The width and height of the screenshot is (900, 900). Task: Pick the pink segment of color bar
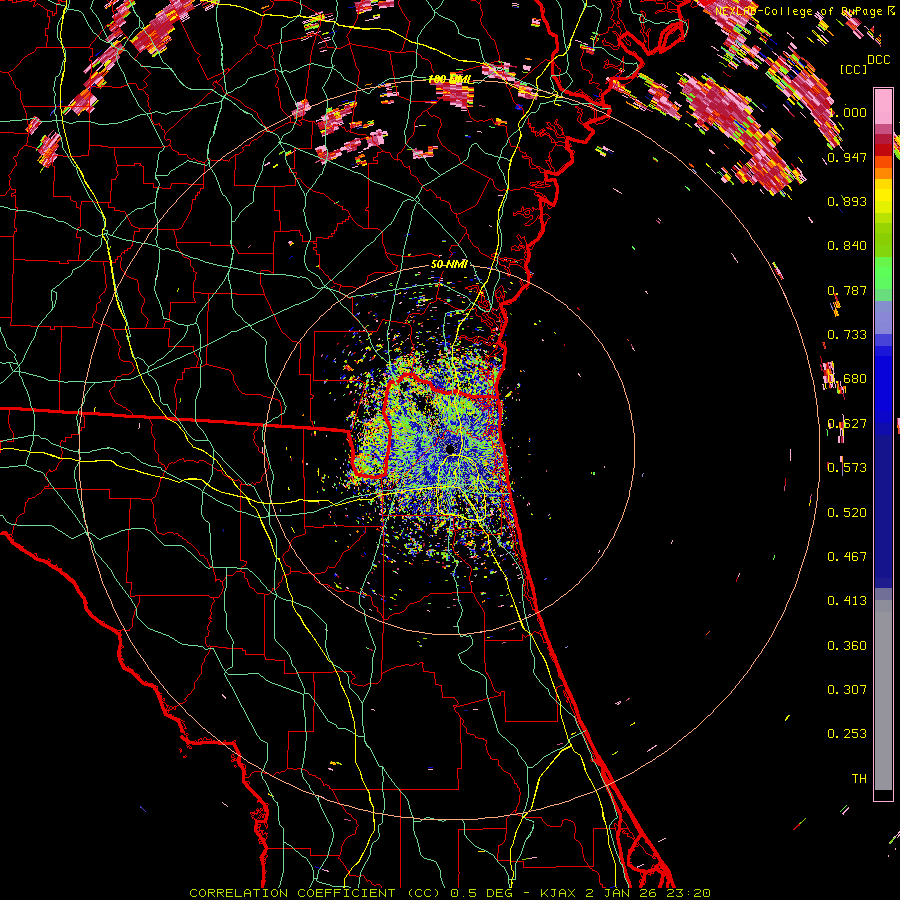883,107
